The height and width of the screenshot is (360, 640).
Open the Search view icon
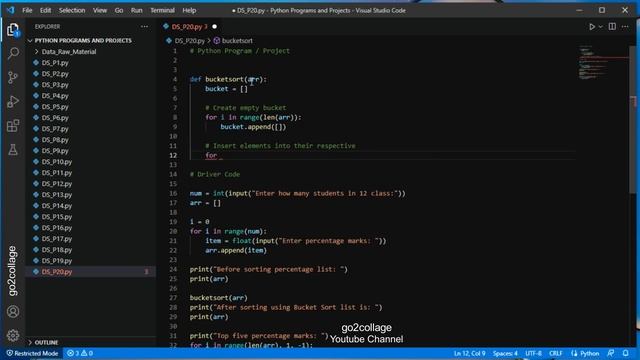[x=13, y=53]
